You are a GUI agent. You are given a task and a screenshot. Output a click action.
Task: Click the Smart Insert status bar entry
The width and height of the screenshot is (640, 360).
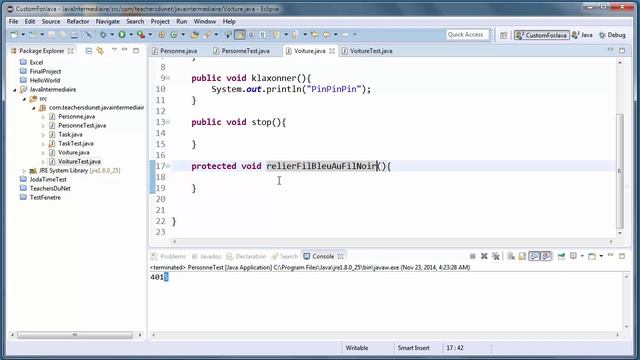tap(413, 348)
